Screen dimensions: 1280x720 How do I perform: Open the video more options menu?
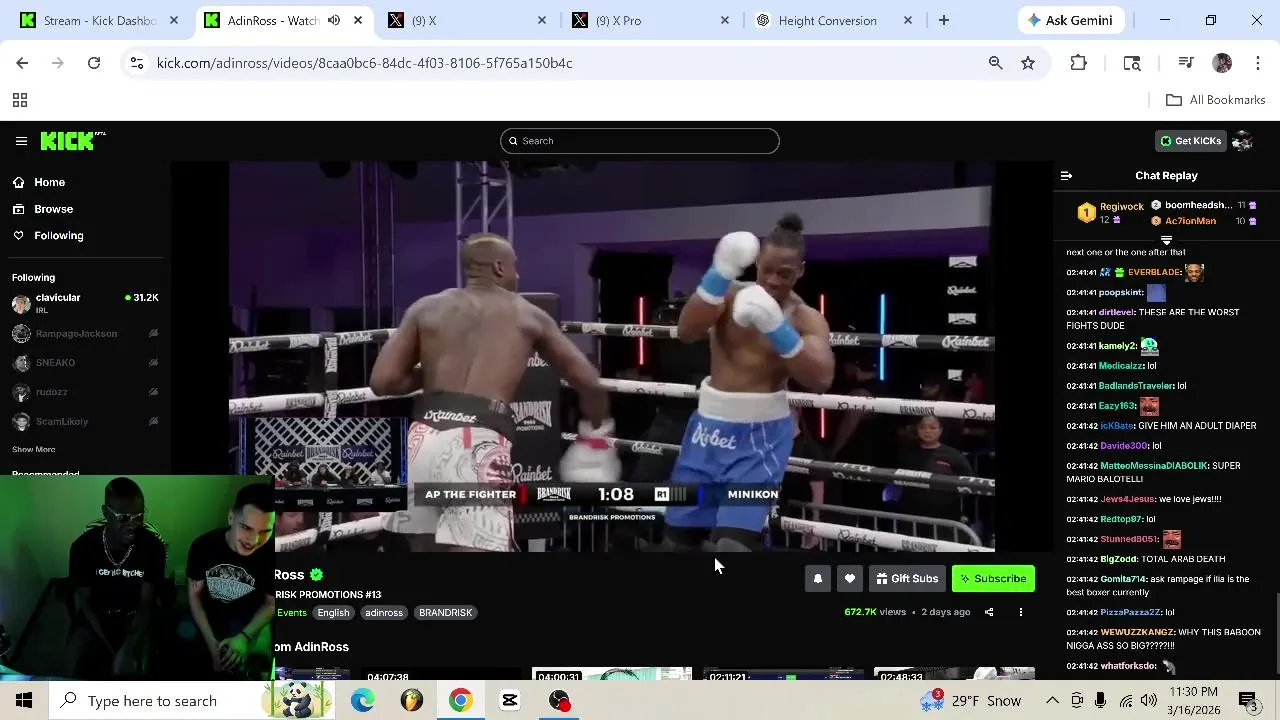point(1020,612)
